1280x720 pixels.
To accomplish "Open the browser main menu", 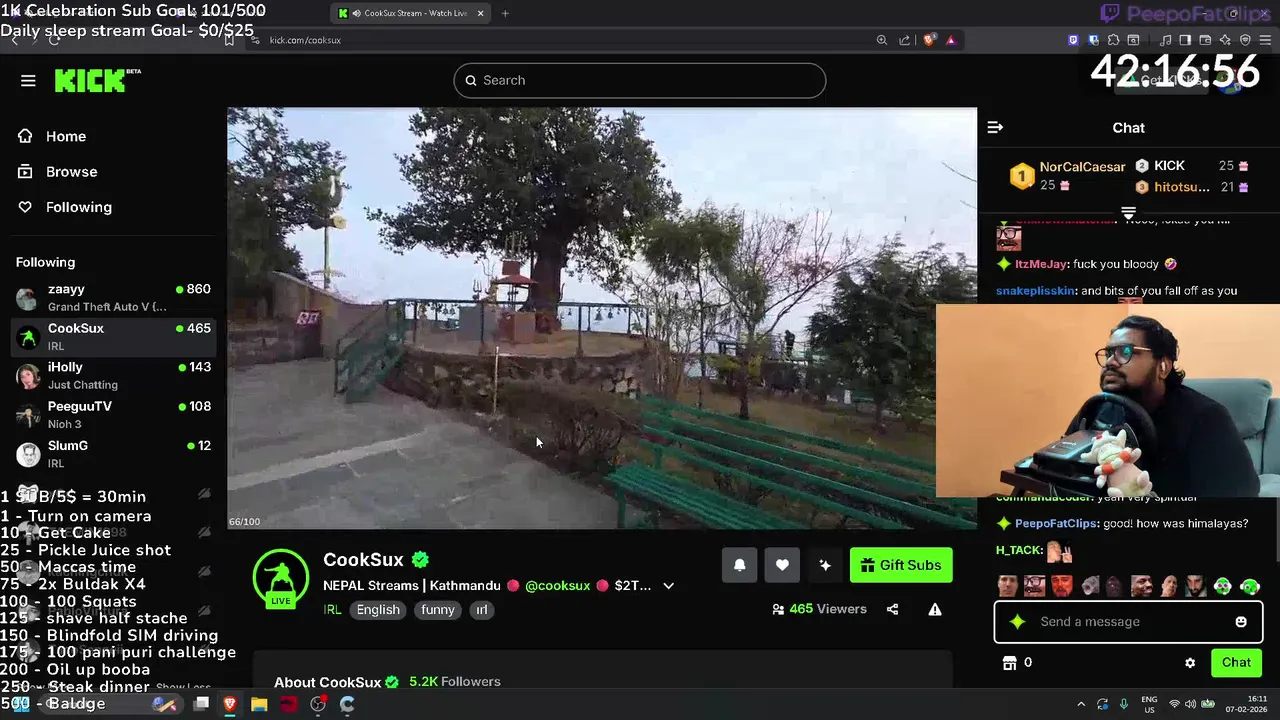I will click(1266, 40).
